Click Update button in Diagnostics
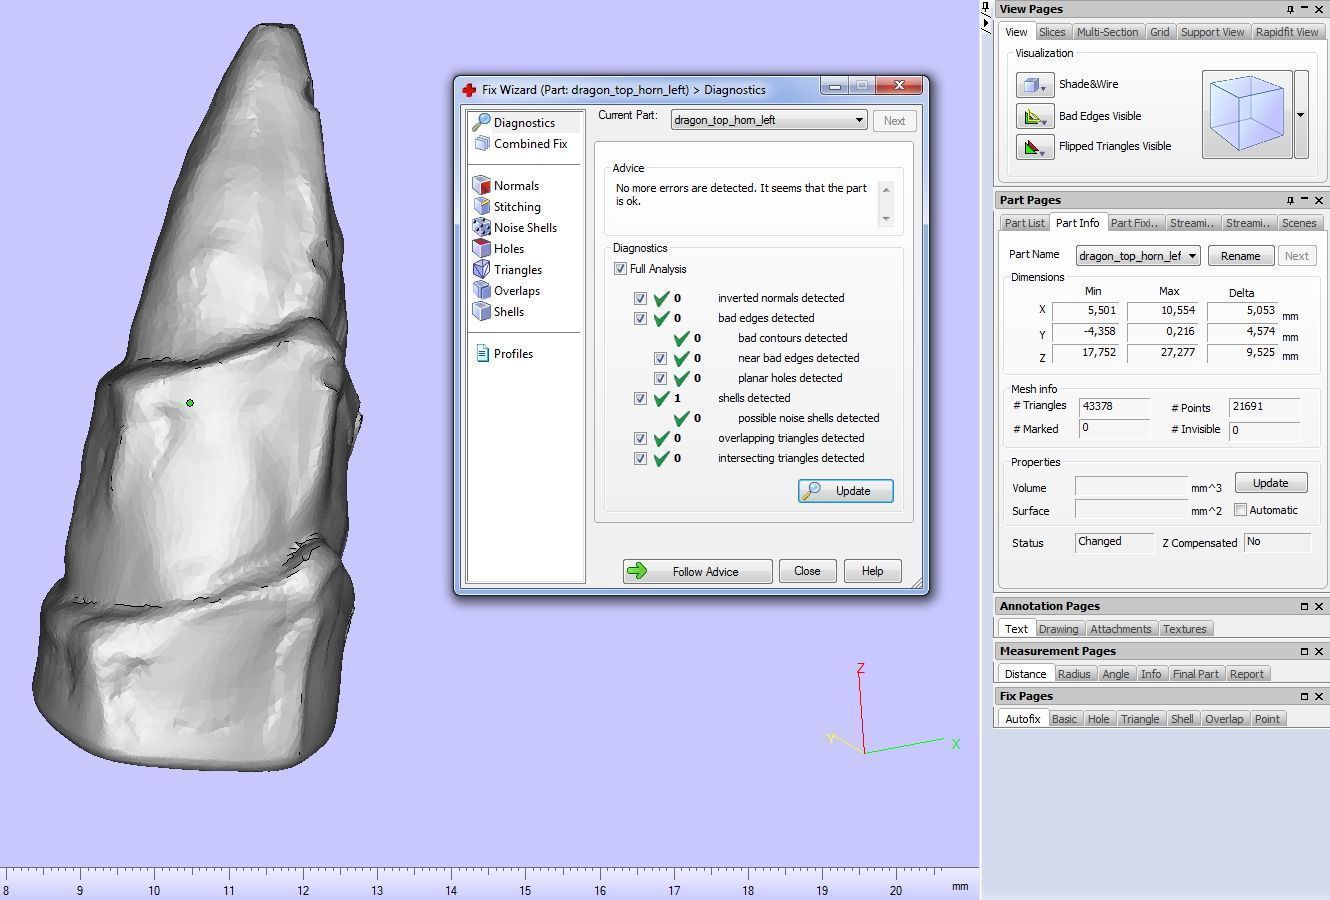 coord(846,491)
